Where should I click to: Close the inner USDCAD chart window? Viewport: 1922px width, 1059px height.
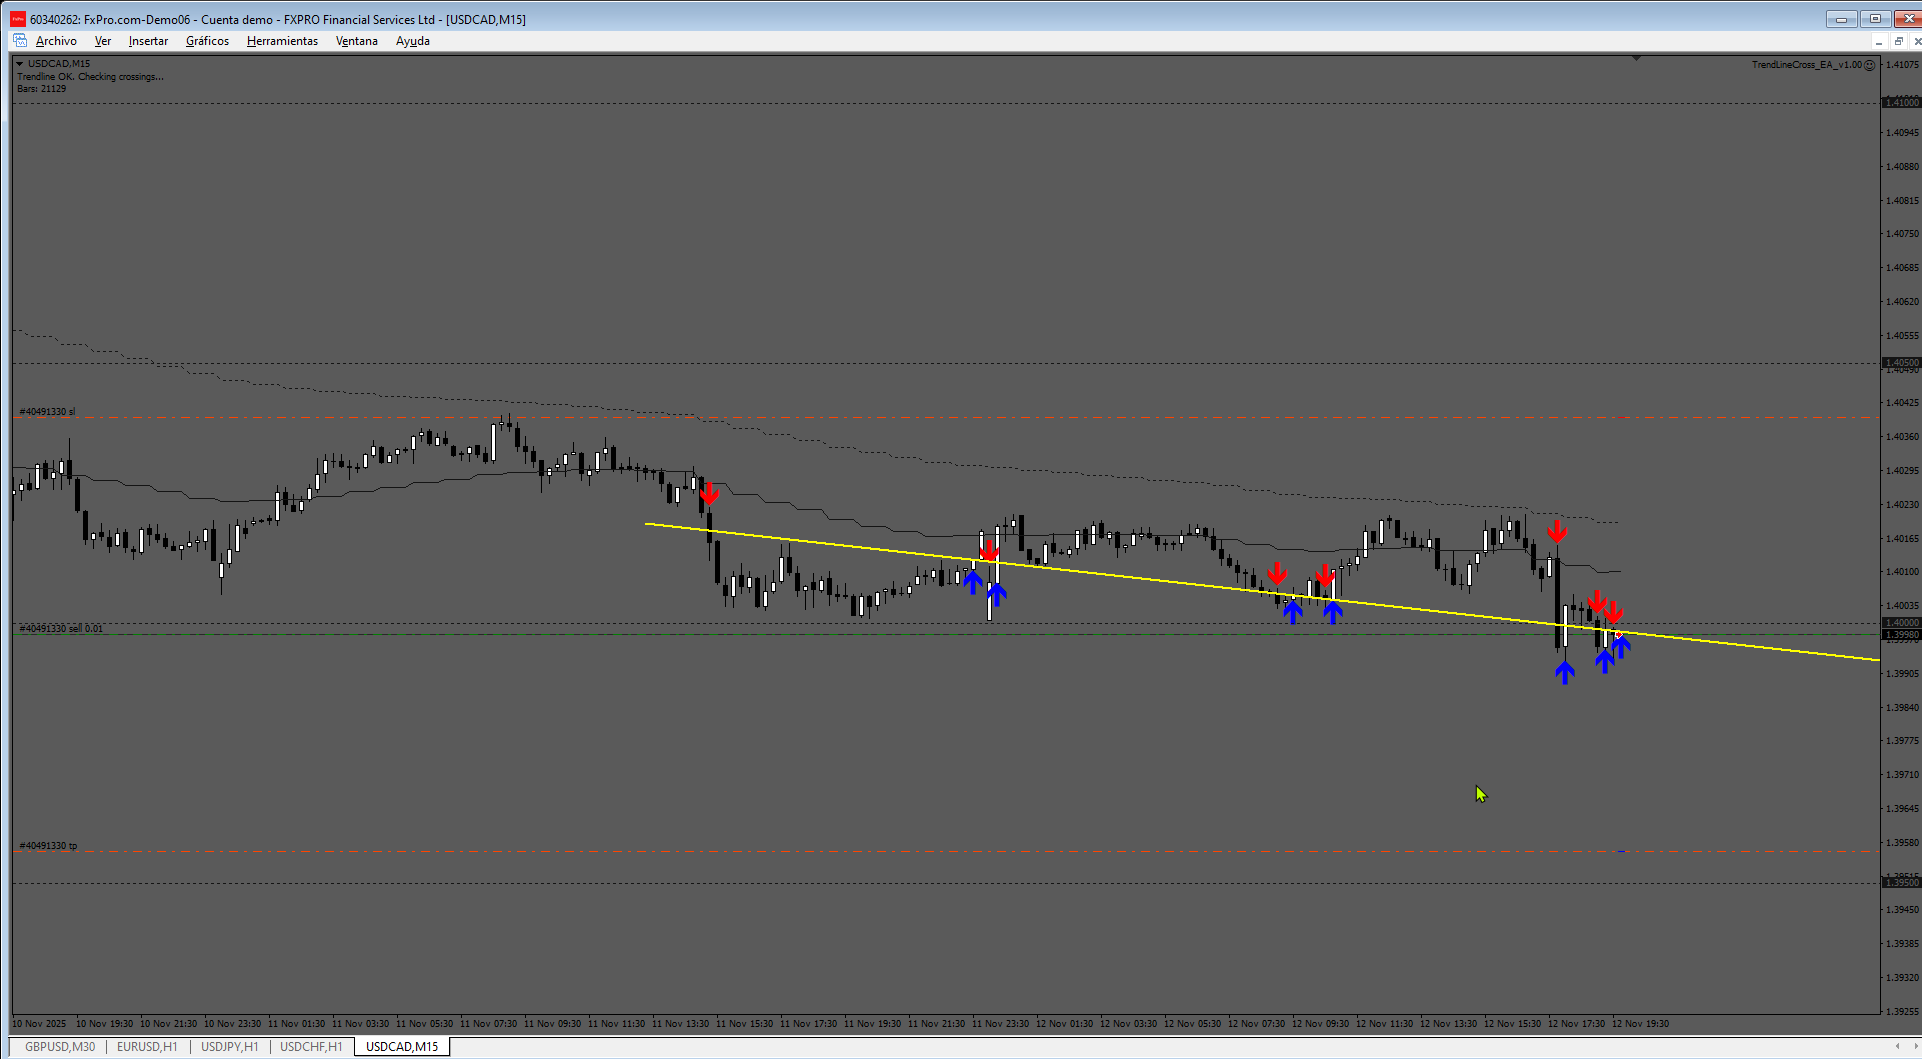(1916, 42)
